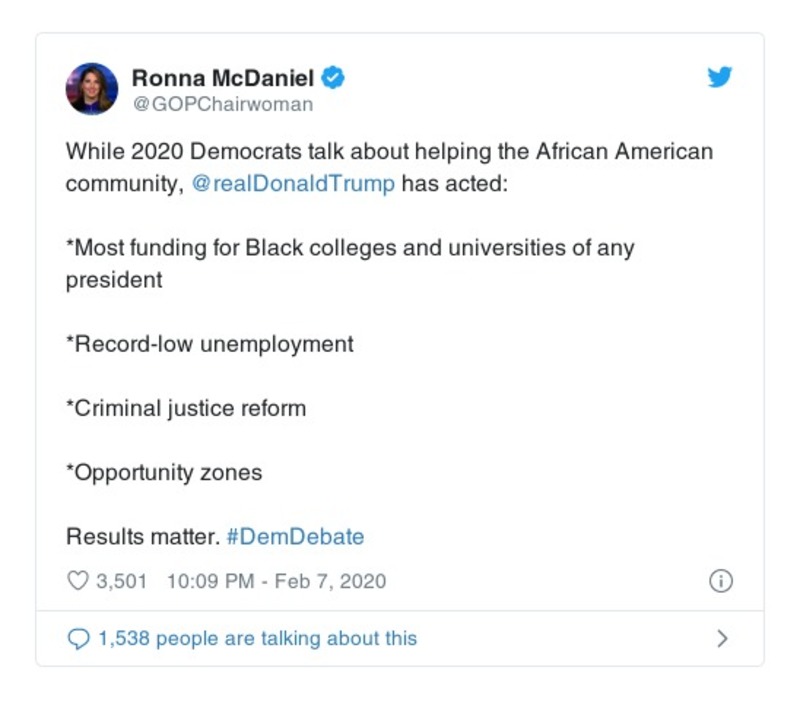
Task: Click the "Opportunity zones" line
Action: (x=164, y=472)
